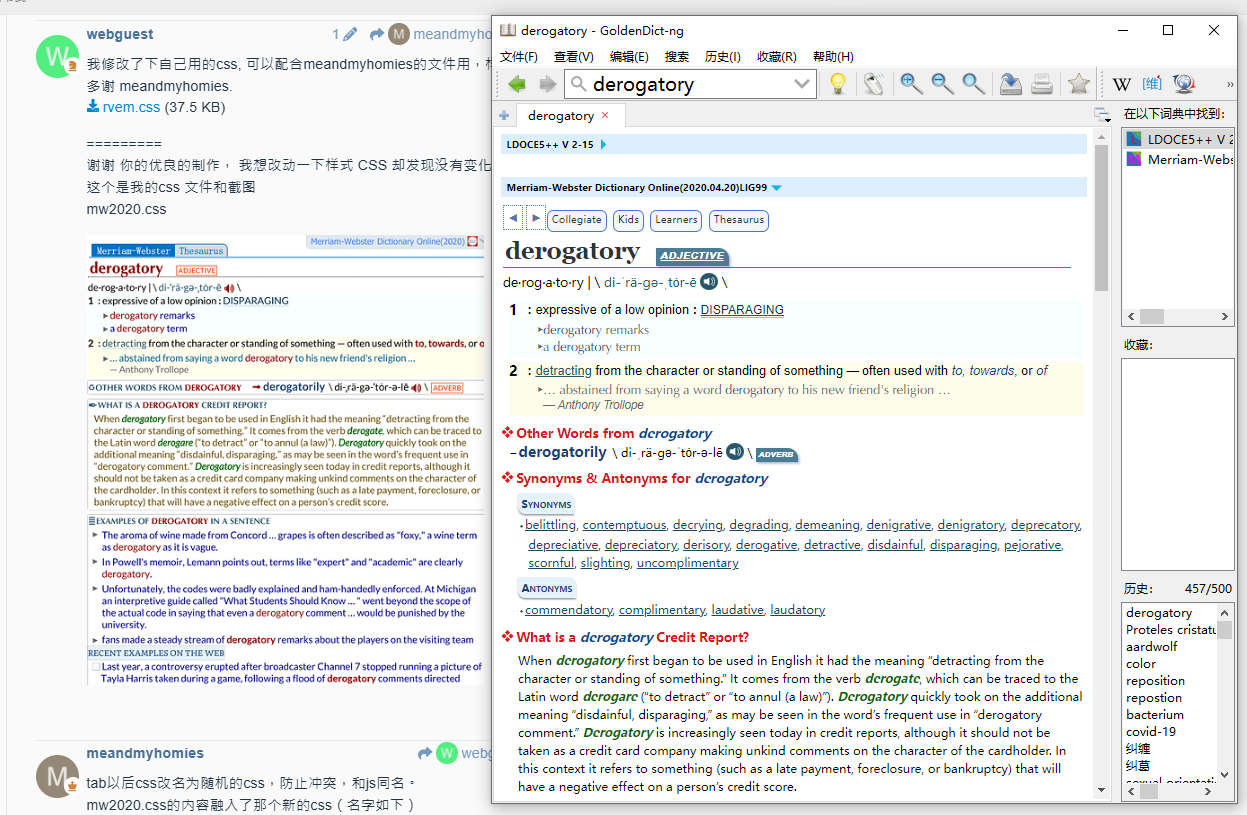The height and width of the screenshot is (815, 1247).
Task: Open the 帮助(H) menu
Action: [833, 57]
